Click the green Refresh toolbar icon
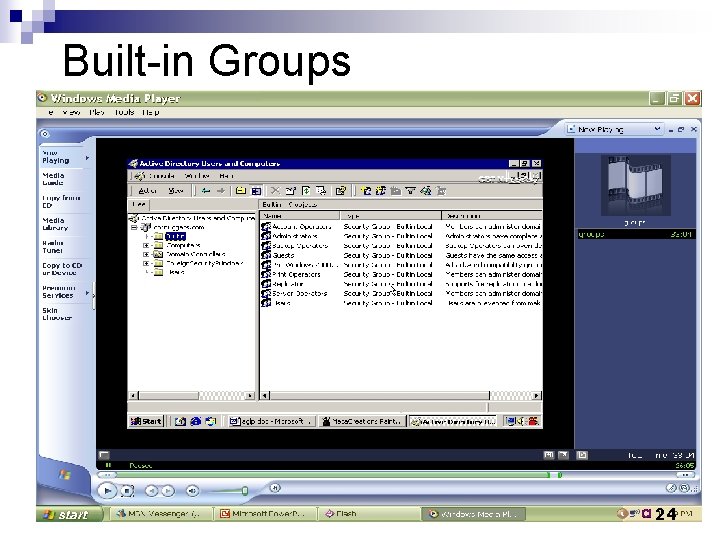 coord(306,191)
